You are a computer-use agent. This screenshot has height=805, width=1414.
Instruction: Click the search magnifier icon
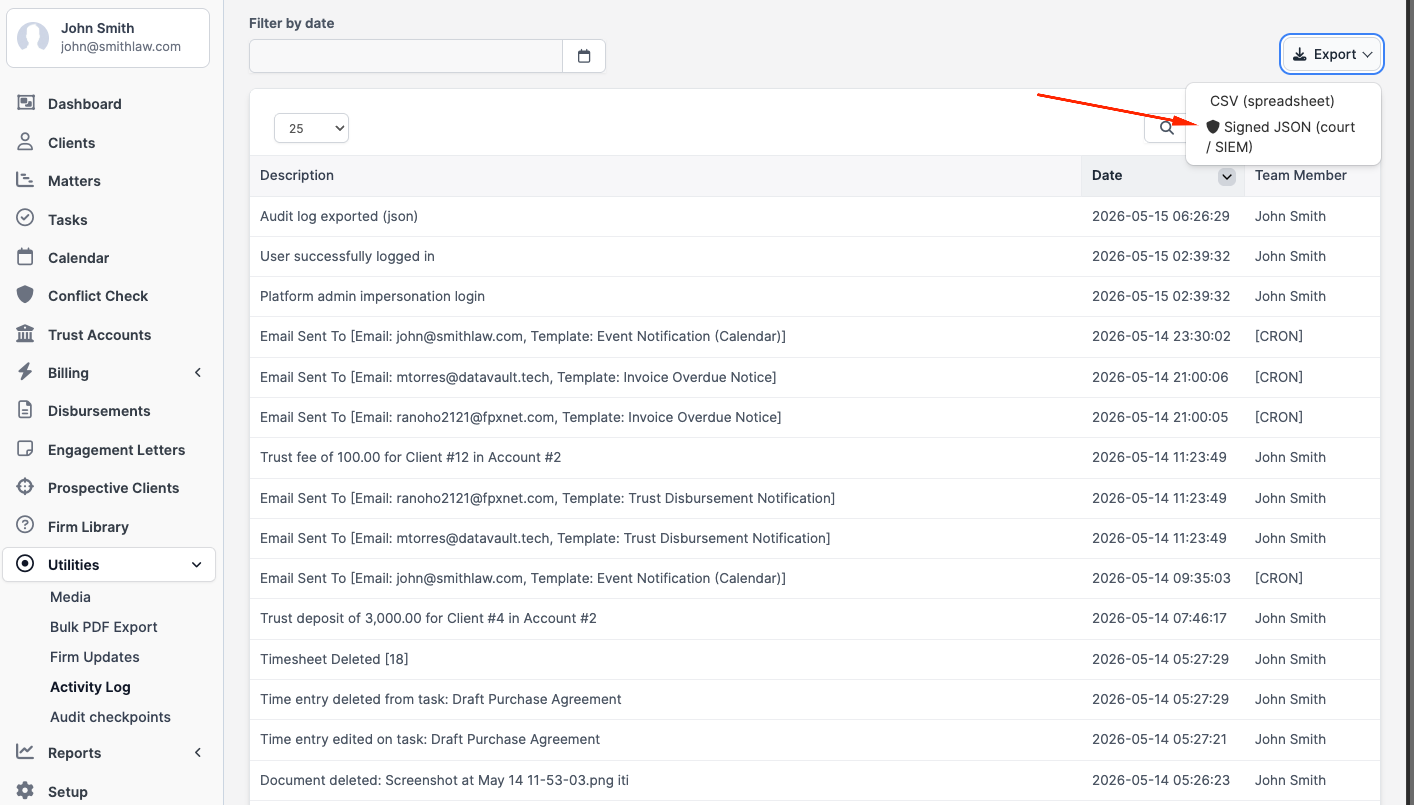(x=1166, y=128)
